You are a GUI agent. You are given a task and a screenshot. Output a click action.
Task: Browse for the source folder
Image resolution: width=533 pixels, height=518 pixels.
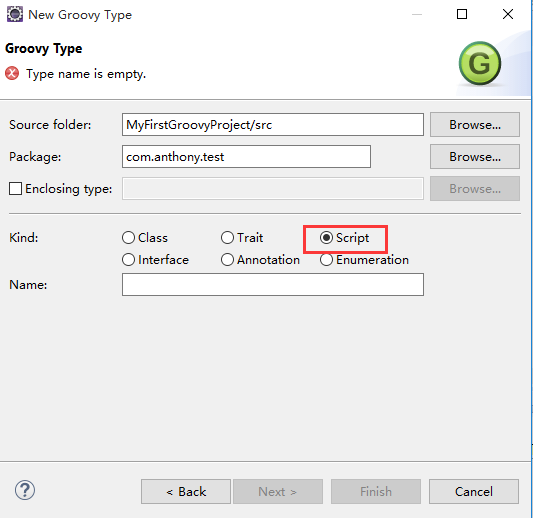[x=475, y=125]
